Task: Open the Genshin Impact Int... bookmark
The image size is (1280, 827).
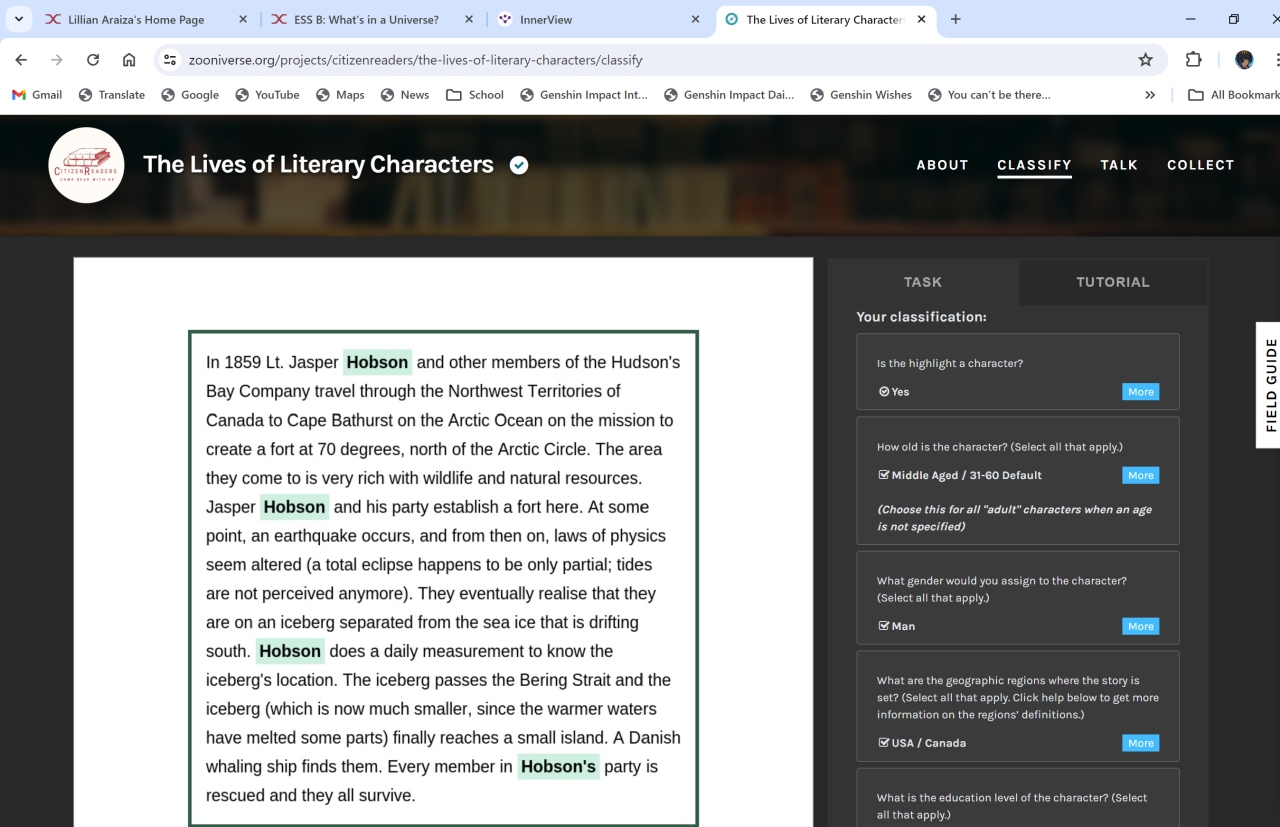Action: pos(584,95)
